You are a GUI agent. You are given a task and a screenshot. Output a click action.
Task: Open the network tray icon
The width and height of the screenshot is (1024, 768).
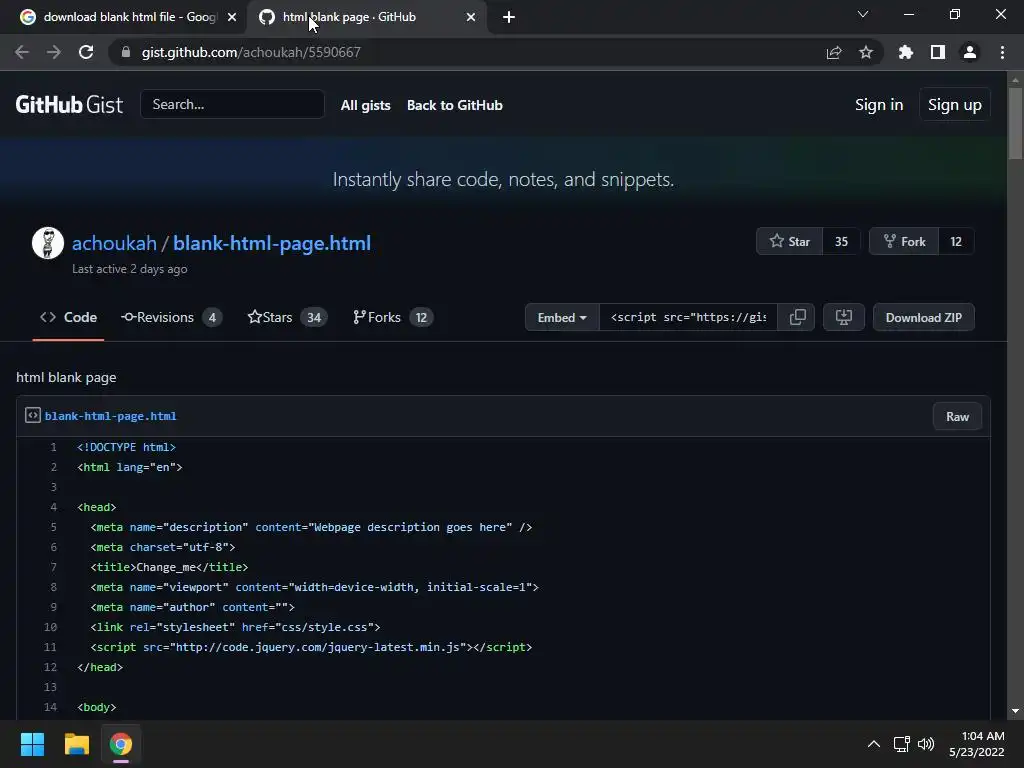pyautogui.click(x=902, y=744)
